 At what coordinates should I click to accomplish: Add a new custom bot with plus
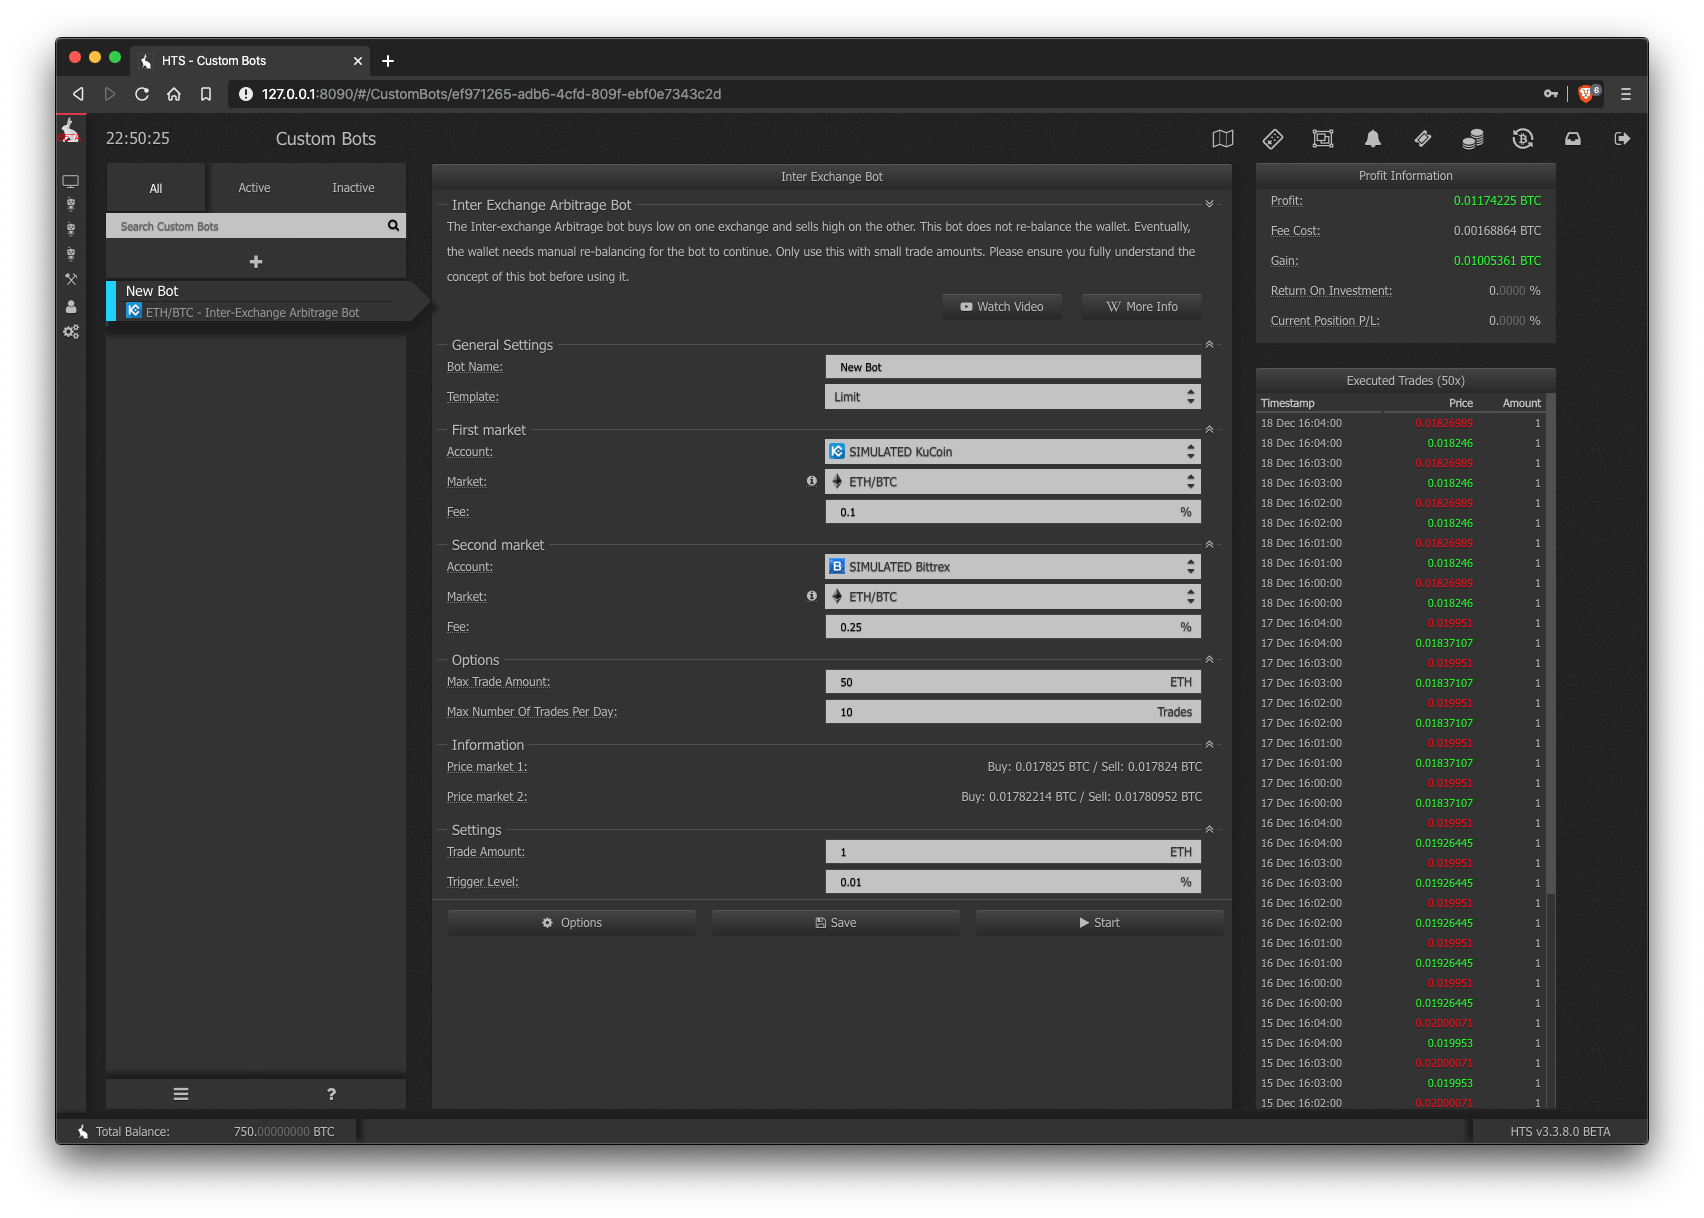coord(256,261)
